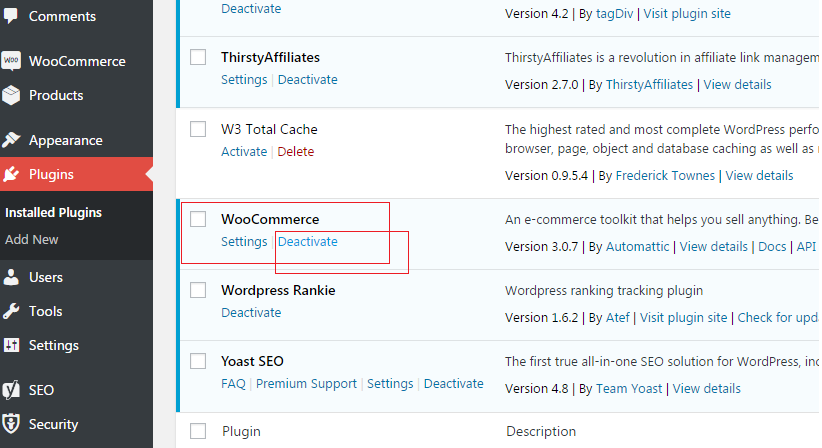Tick the WooCommerce plugin checkbox
This screenshot has height=448, width=822.
(x=198, y=219)
